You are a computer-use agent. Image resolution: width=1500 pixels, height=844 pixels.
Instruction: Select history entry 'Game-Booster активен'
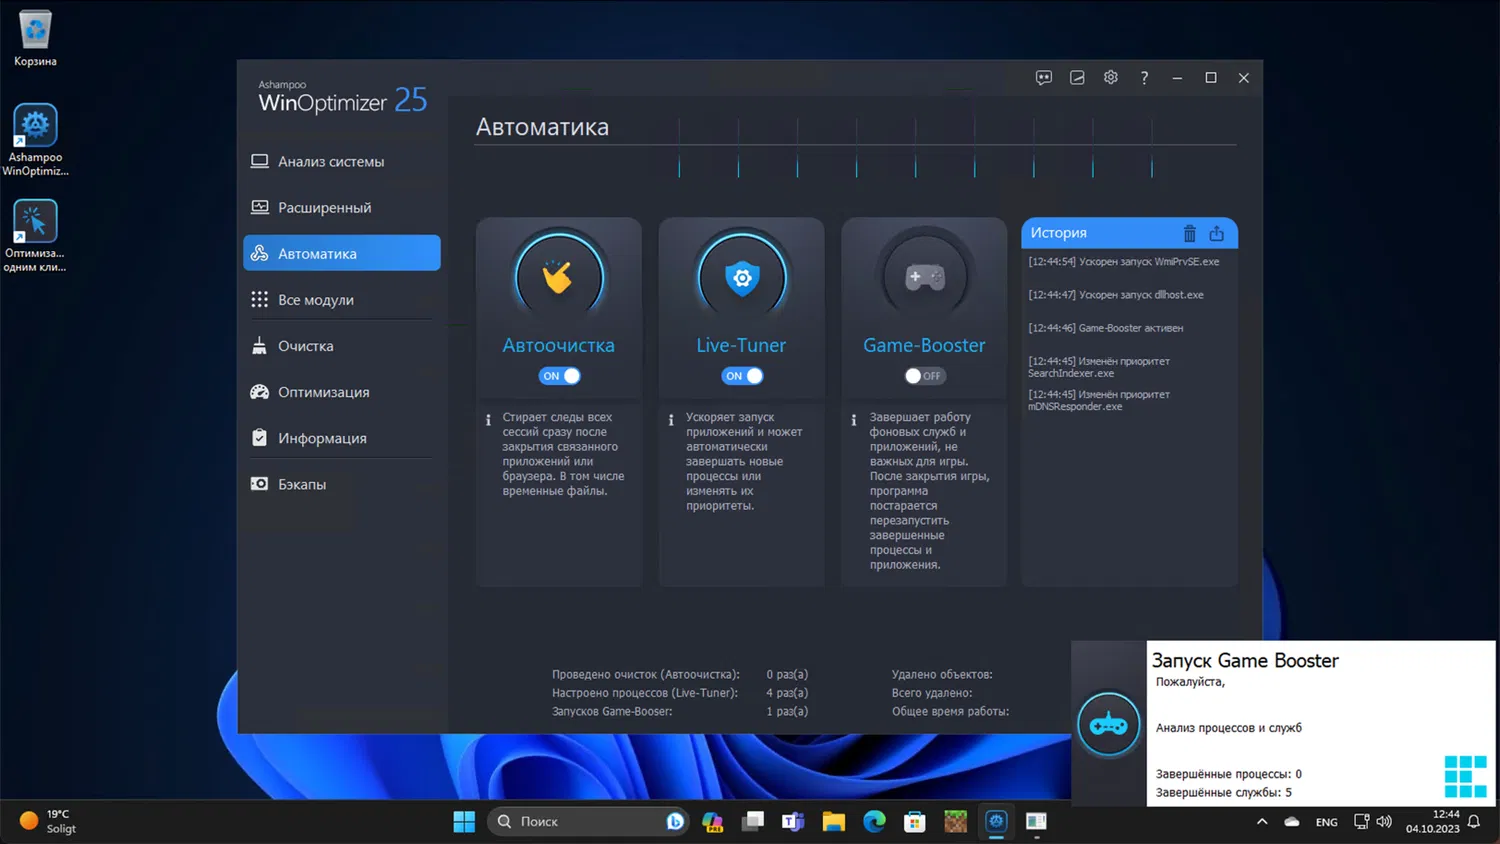(1106, 328)
